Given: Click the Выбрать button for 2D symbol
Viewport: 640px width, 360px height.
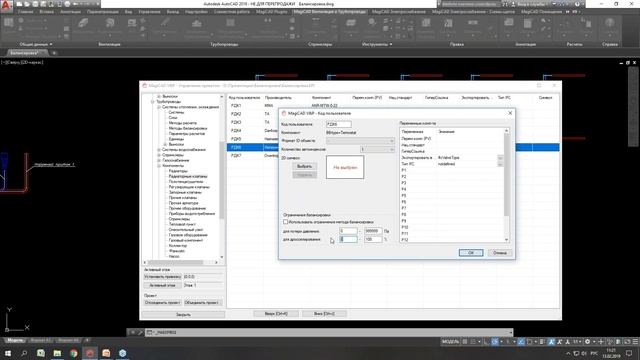Looking at the screenshot, I should point(304,167).
